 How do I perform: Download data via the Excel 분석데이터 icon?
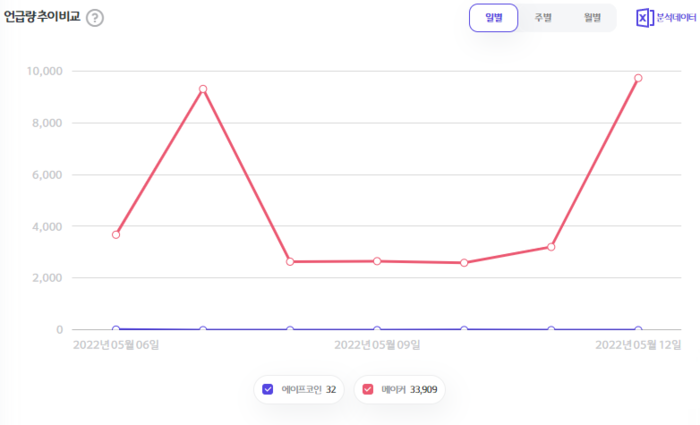tap(665, 18)
